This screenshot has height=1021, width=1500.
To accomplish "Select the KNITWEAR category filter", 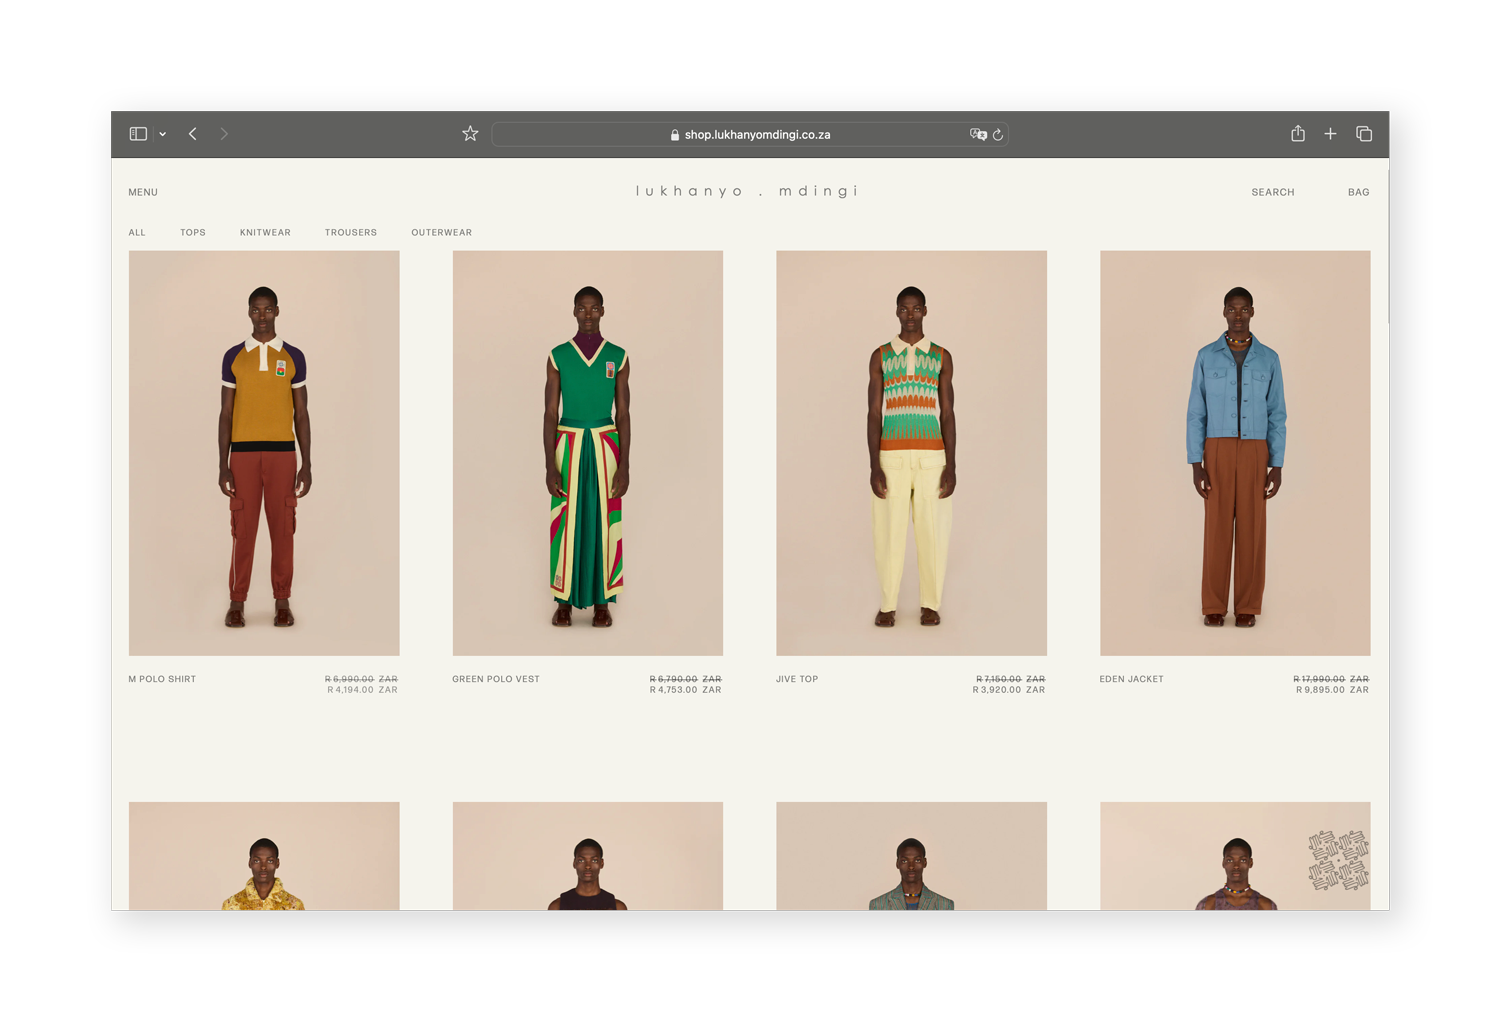I will [x=265, y=233].
